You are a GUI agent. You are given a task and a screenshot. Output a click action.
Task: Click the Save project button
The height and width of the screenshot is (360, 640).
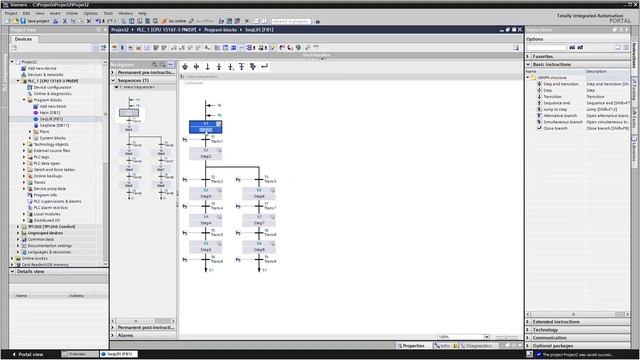click(36, 21)
